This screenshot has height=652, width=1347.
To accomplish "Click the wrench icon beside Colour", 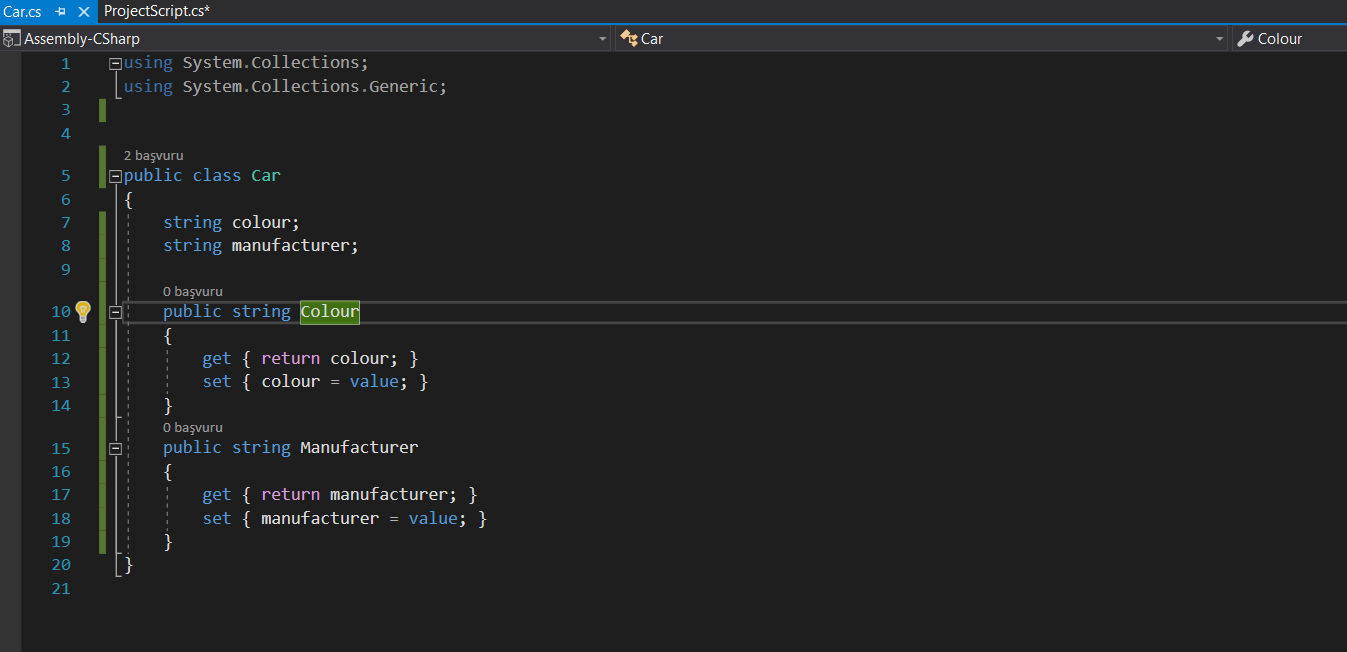I will tap(1245, 39).
